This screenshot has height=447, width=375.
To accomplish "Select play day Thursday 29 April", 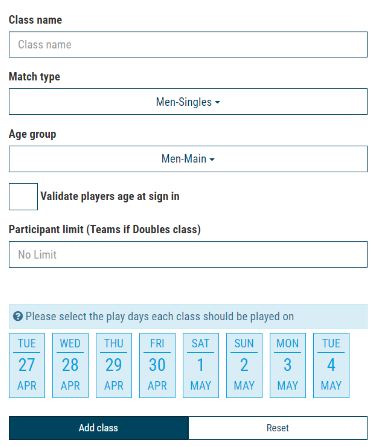I will [114, 365].
